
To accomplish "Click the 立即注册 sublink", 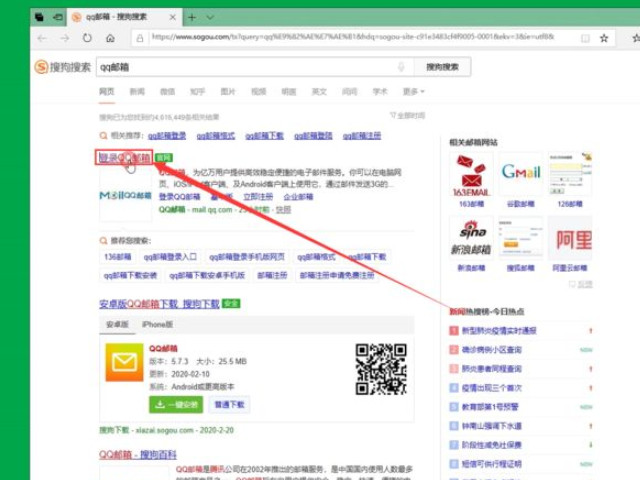I will point(258,197).
